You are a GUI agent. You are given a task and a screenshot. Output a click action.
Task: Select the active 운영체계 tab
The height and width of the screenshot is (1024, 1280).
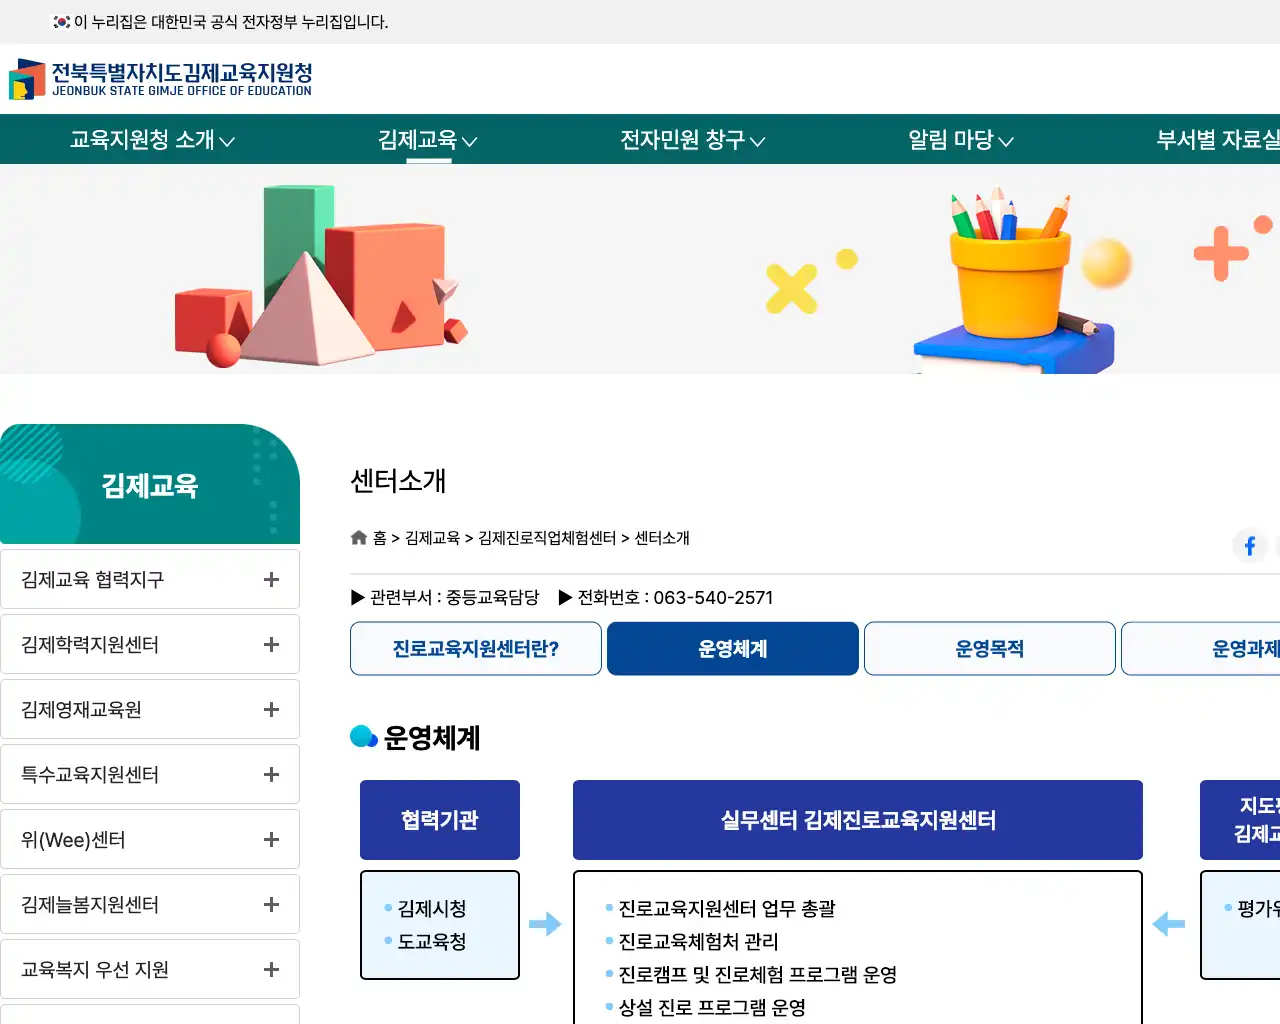[732, 649]
